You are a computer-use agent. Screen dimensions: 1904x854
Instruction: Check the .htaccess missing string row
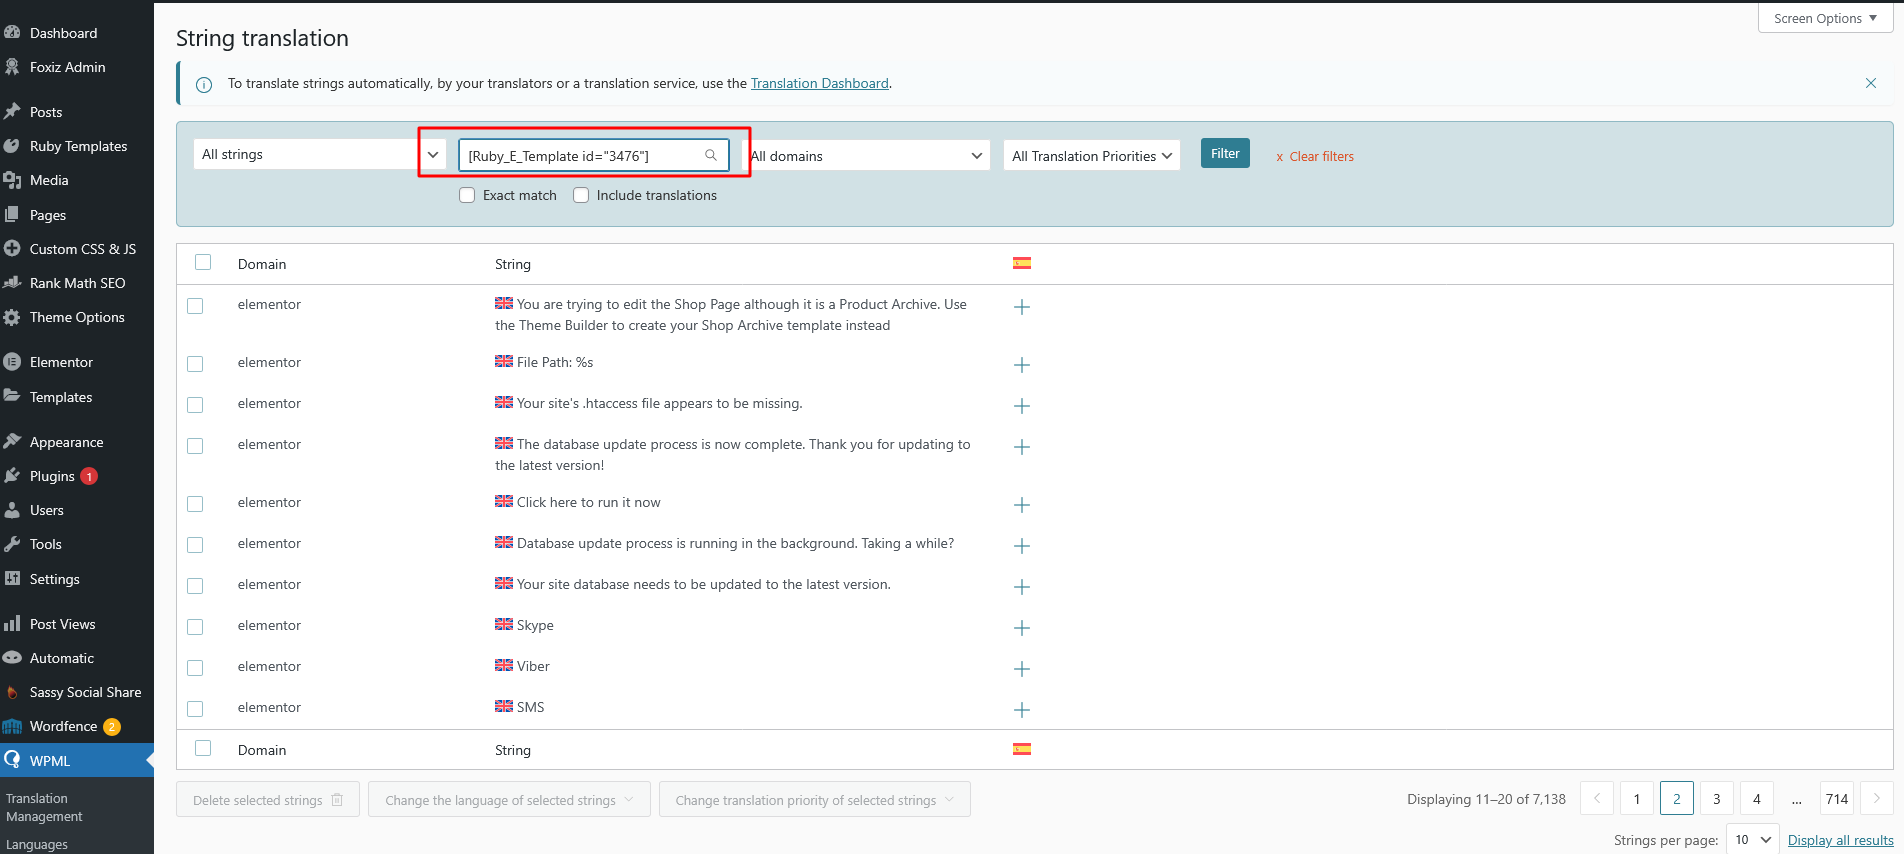tap(195, 405)
